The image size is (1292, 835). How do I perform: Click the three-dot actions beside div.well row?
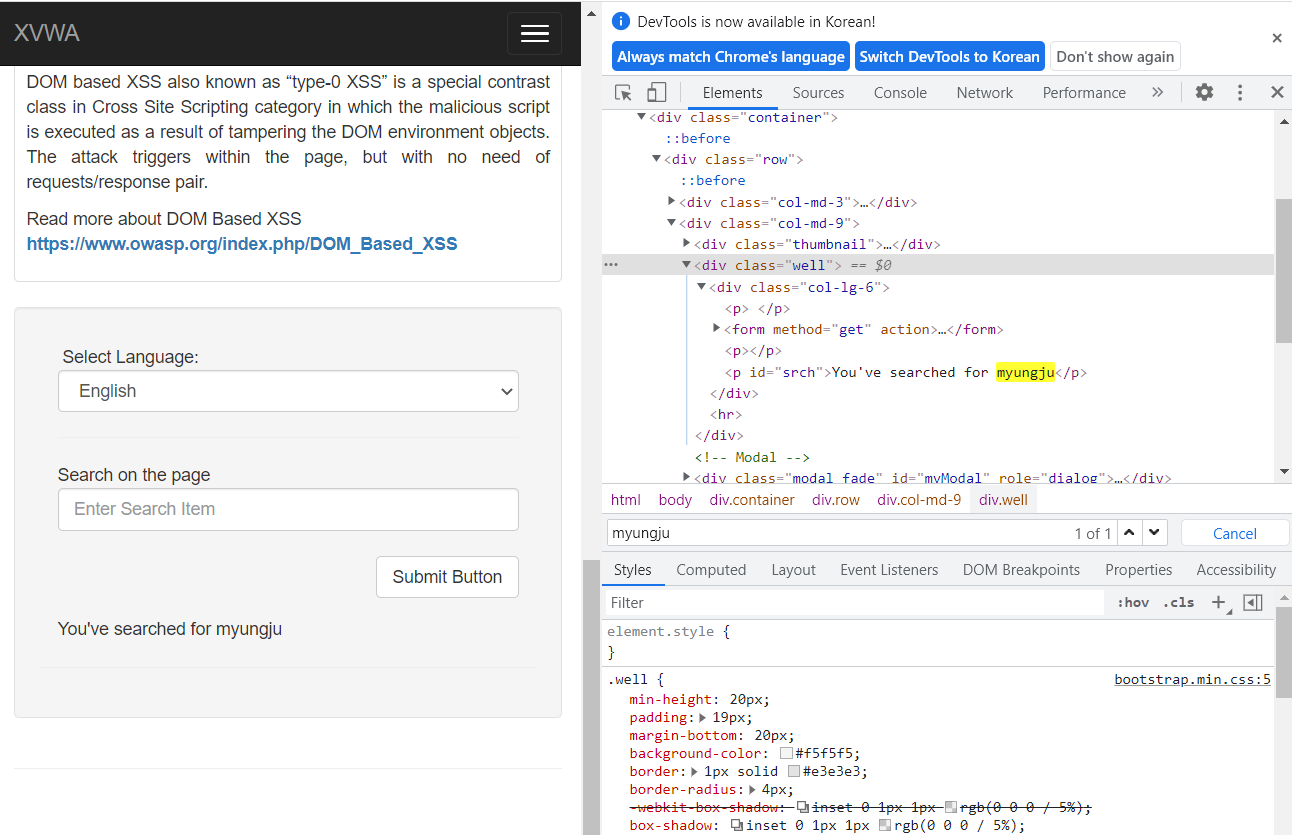611,265
